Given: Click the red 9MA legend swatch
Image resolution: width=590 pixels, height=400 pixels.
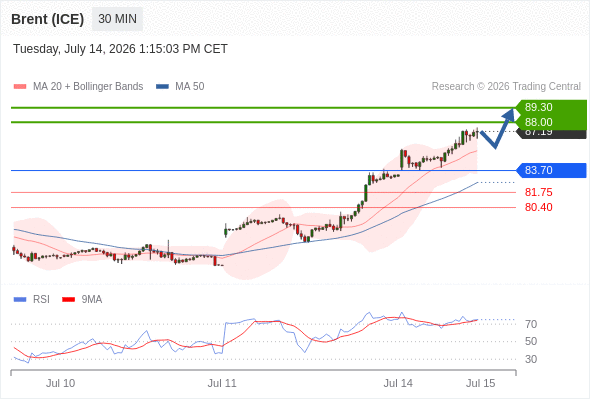Looking at the screenshot, I should pyautogui.click(x=68, y=300).
